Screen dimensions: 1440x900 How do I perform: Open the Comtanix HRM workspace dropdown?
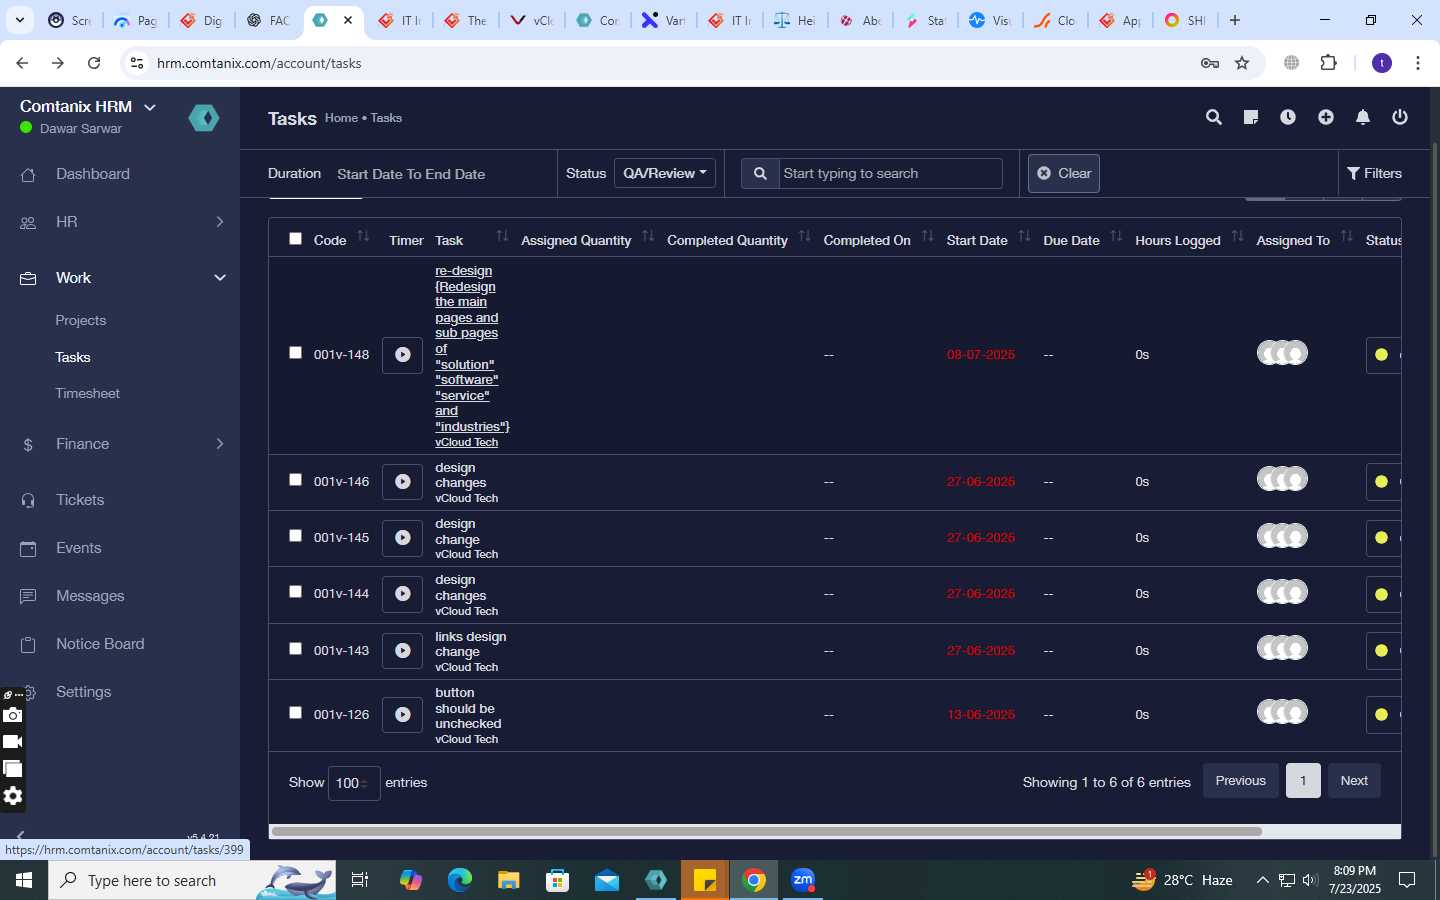tap(88, 107)
